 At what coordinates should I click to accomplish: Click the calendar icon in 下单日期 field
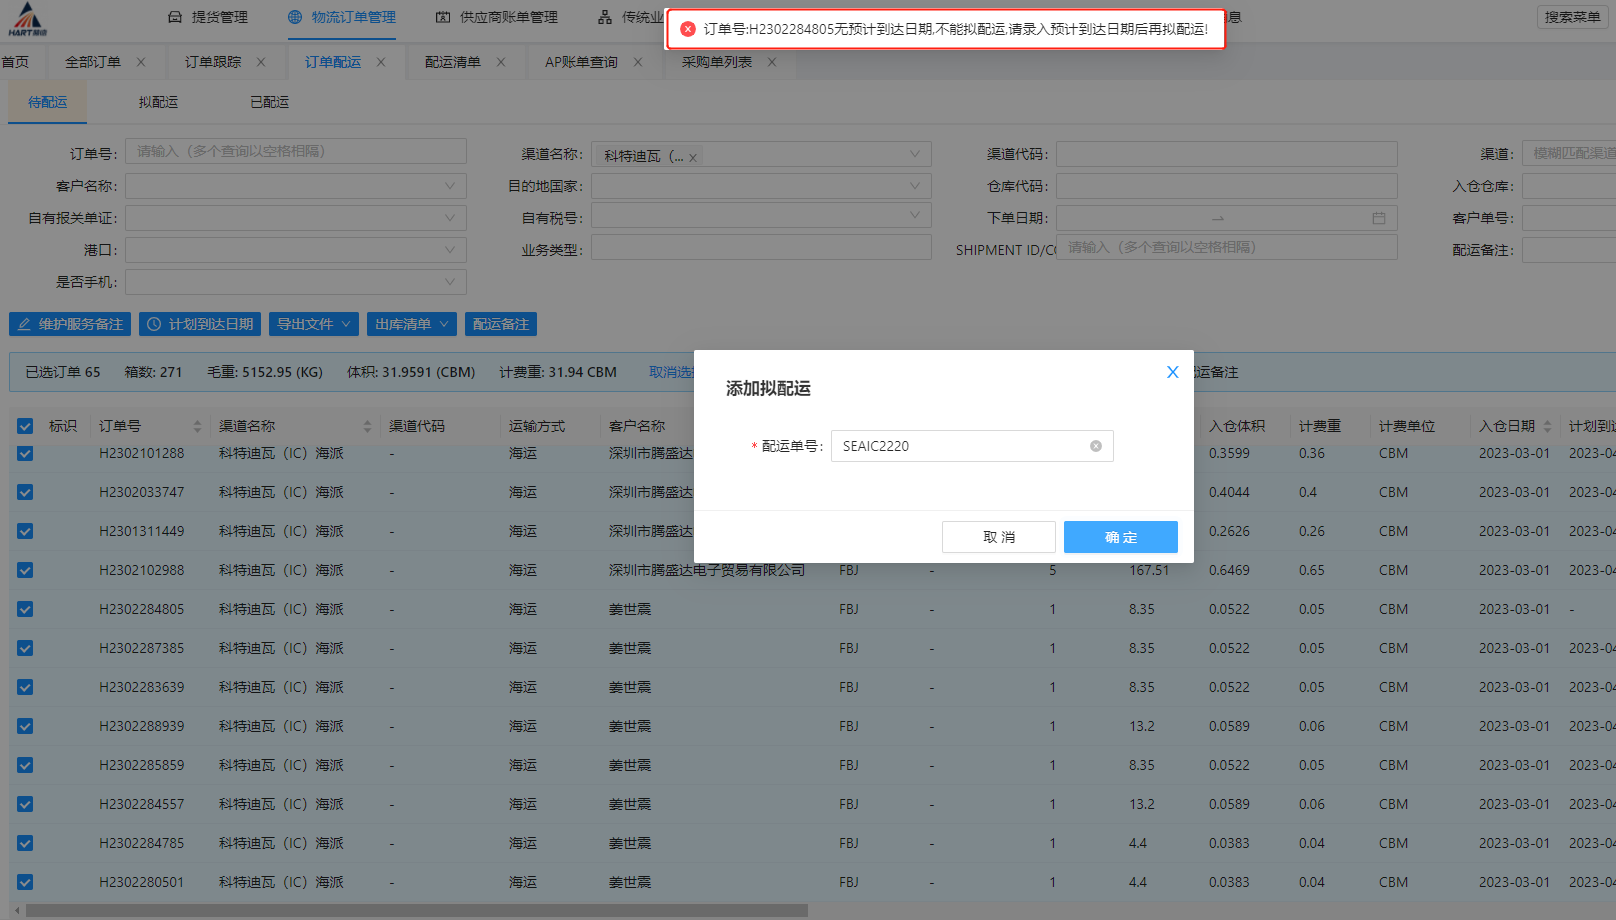click(1379, 218)
